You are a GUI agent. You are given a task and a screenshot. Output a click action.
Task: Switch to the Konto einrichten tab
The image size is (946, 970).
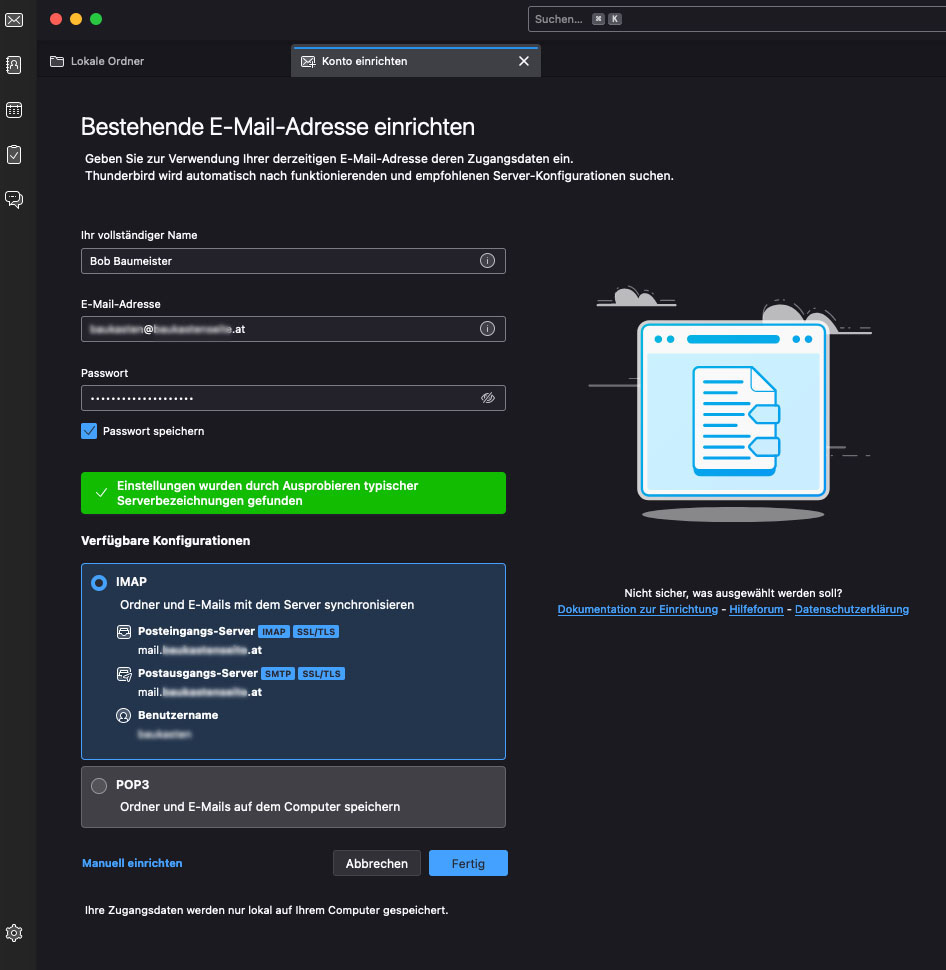pyautogui.click(x=416, y=61)
